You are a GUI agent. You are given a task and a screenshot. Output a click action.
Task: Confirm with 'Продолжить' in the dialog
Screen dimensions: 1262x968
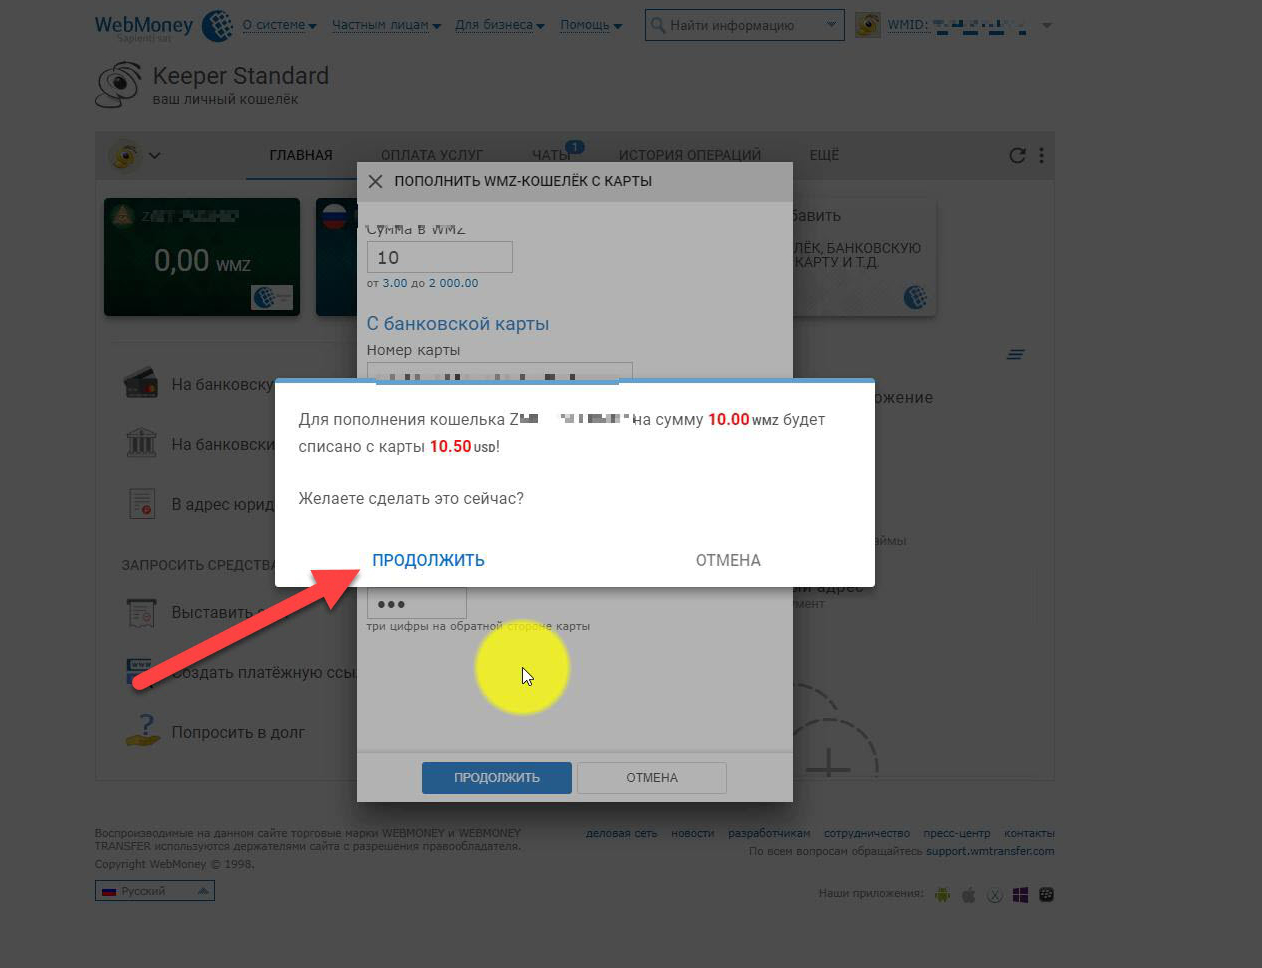(428, 560)
